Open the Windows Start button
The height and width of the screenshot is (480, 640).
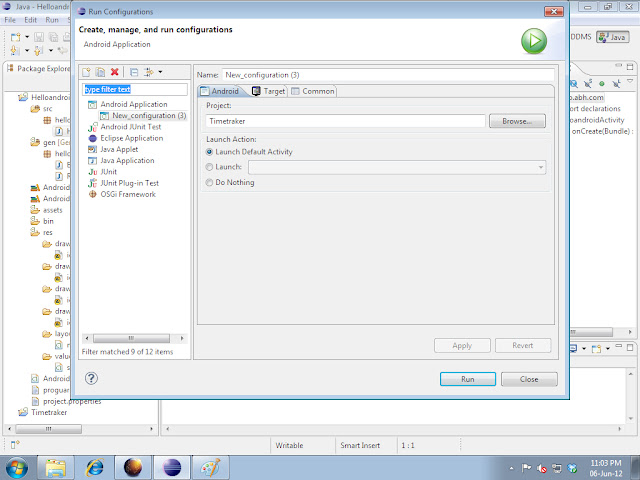pos(16,467)
